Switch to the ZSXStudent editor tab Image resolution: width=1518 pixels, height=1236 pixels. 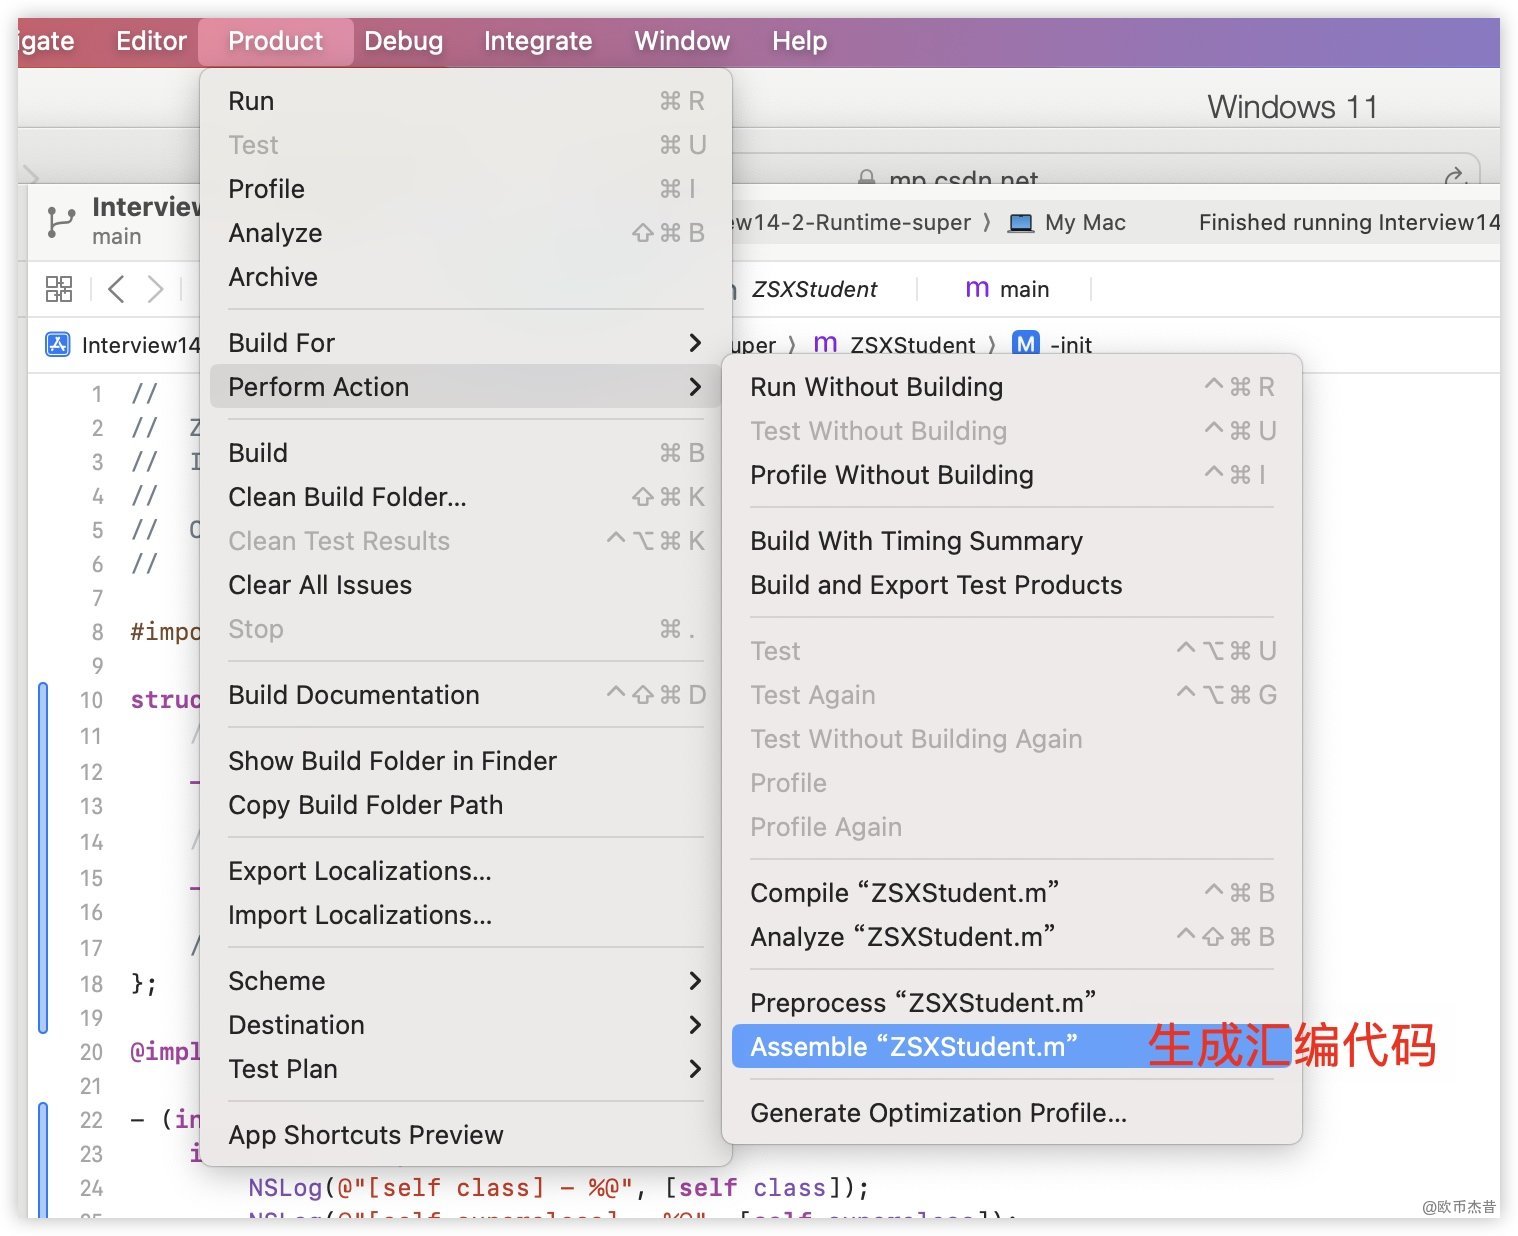point(813,289)
